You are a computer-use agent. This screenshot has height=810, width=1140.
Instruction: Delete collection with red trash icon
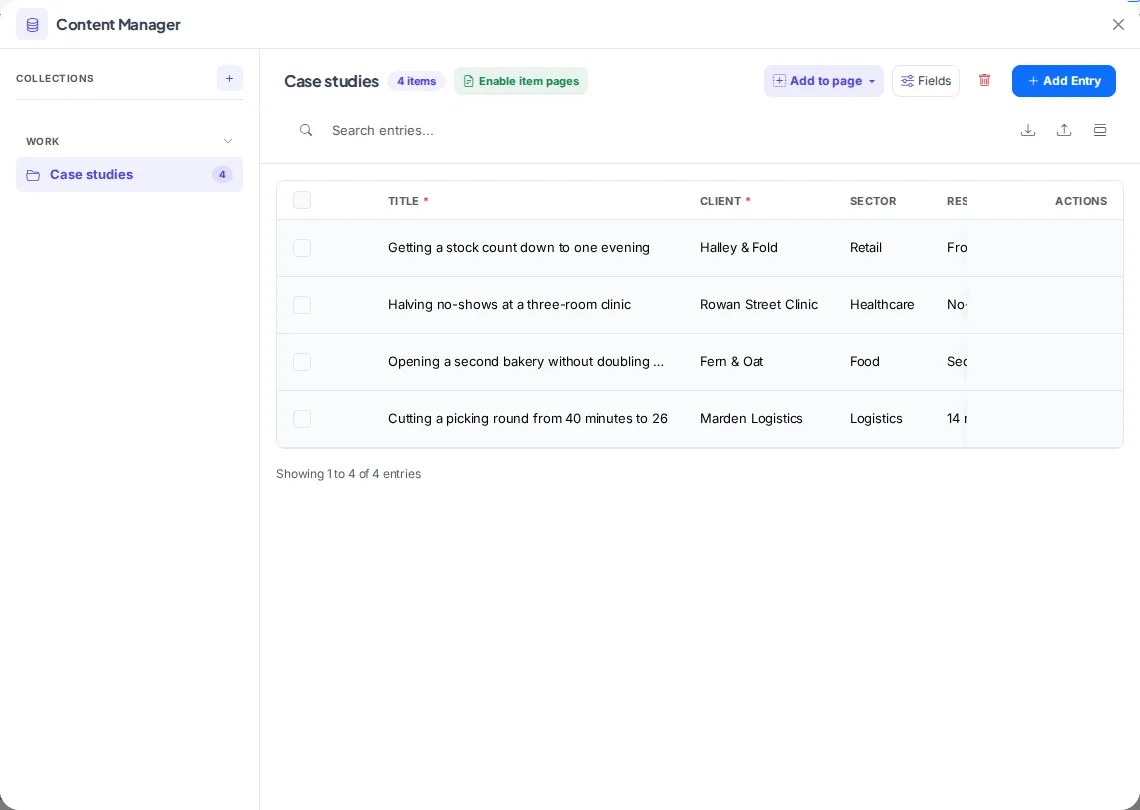click(x=984, y=80)
